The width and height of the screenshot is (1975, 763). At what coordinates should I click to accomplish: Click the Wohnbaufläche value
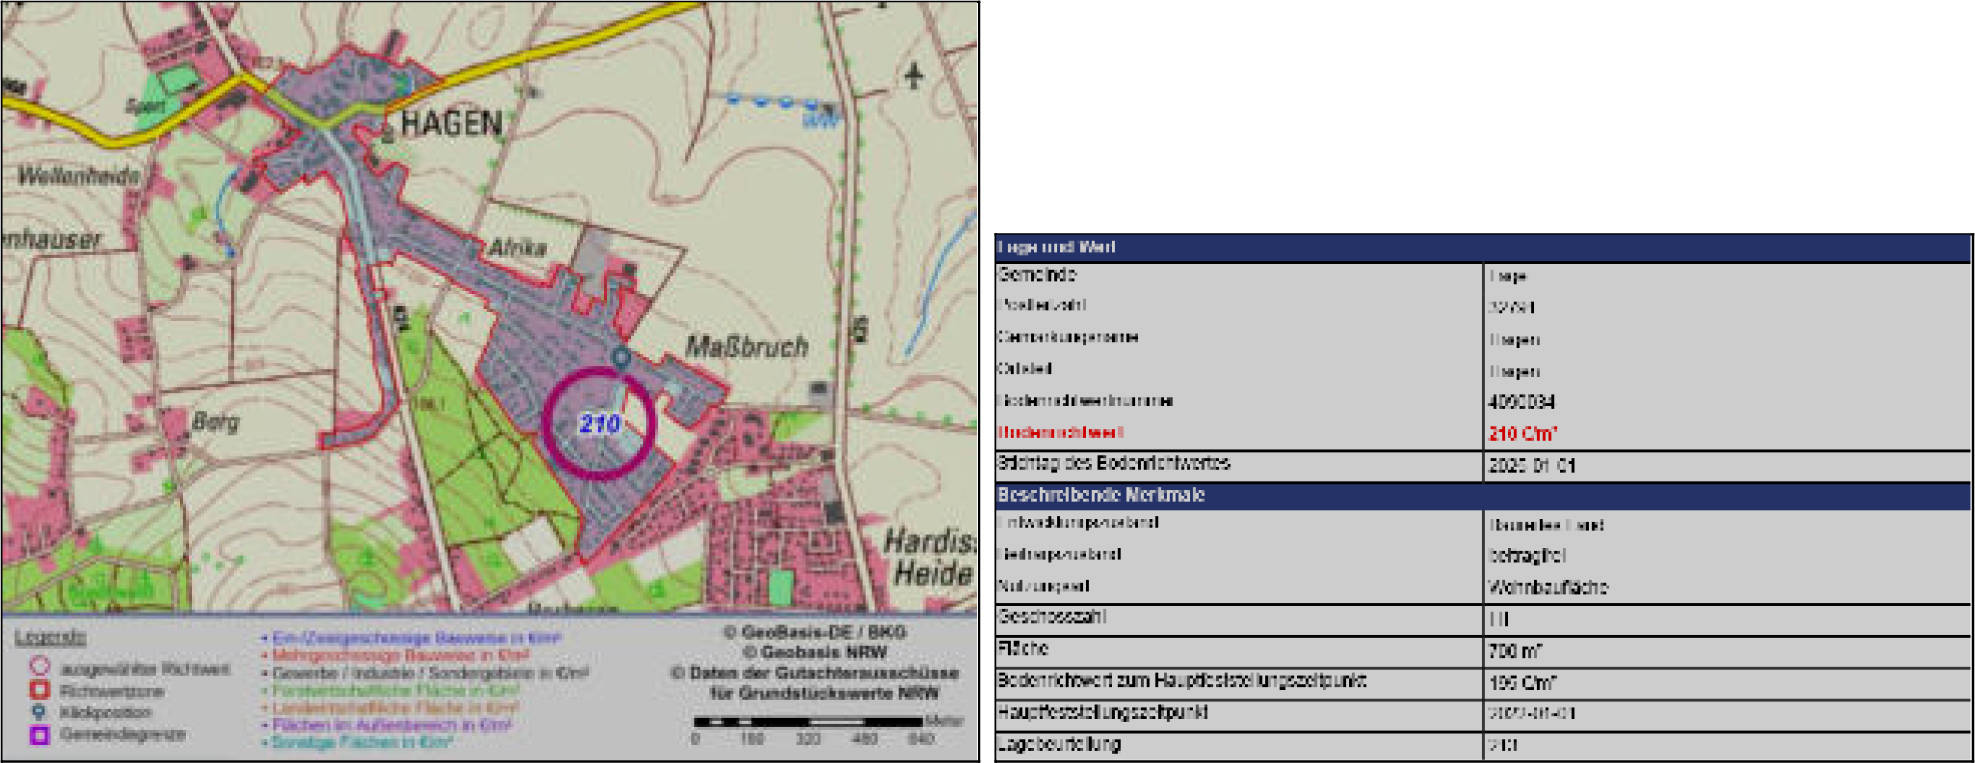[1547, 587]
